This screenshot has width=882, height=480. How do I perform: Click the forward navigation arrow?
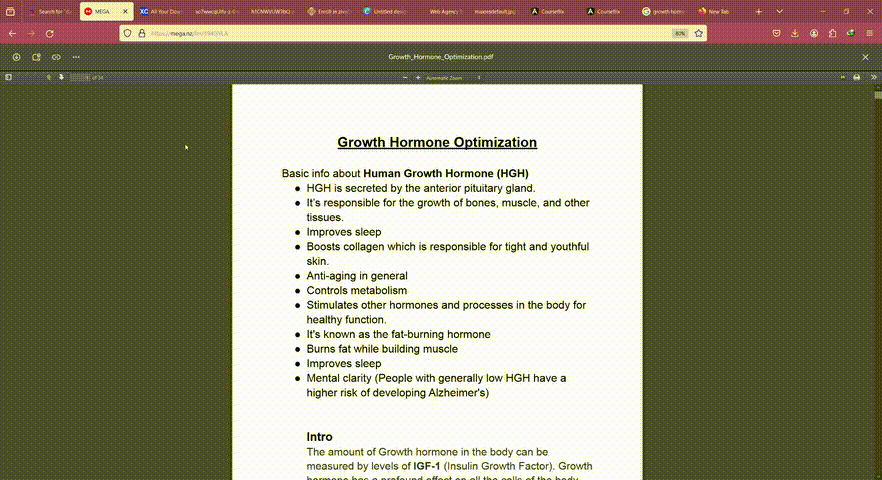(x=31, y=34)
